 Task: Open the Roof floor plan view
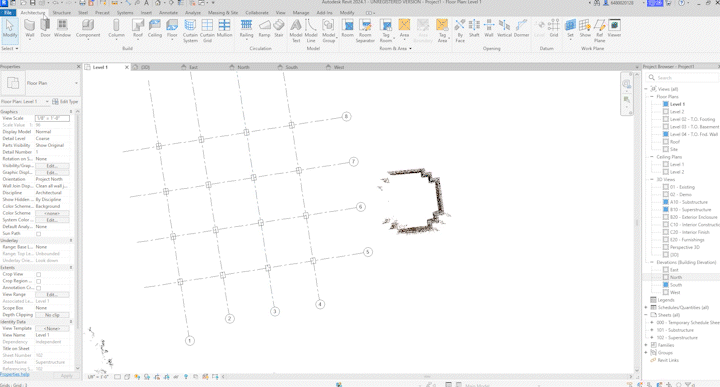[x=675, y=142]
